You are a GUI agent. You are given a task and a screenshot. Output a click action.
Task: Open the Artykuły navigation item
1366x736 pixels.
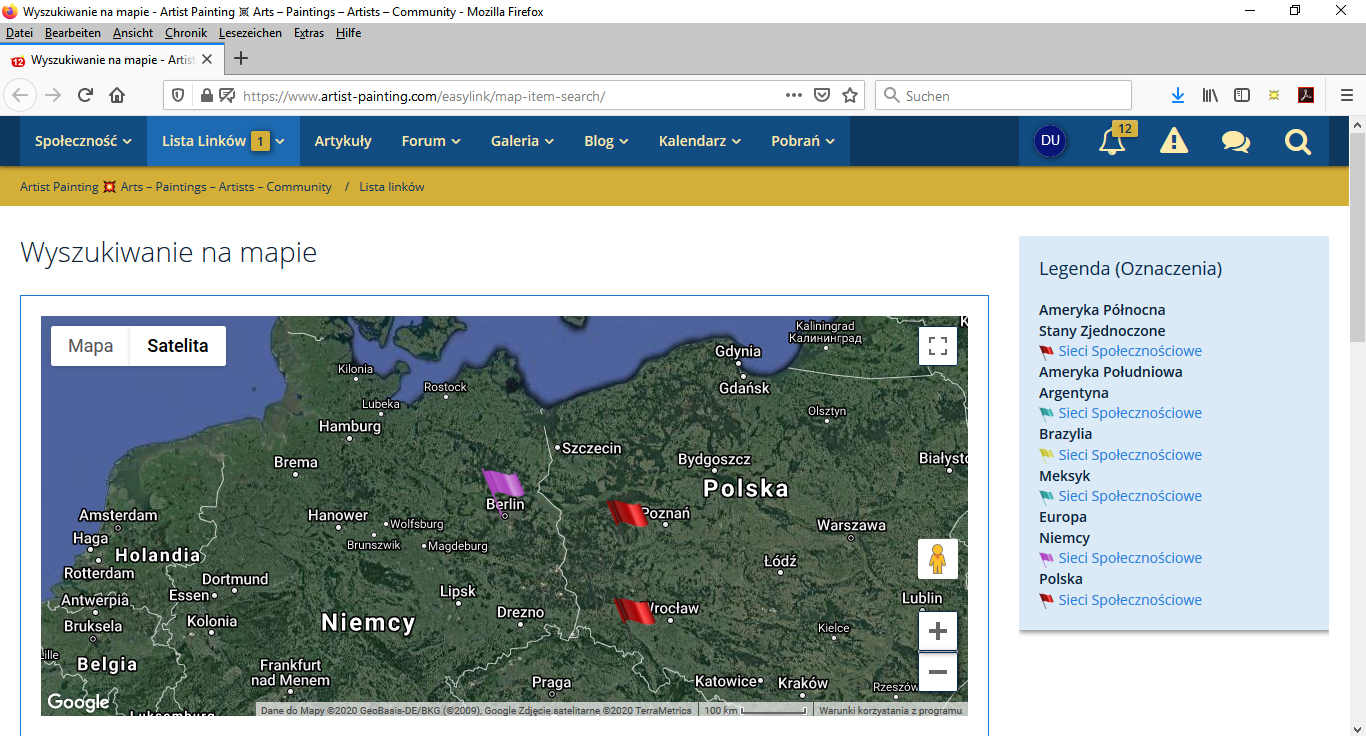[x=343, y=141]
